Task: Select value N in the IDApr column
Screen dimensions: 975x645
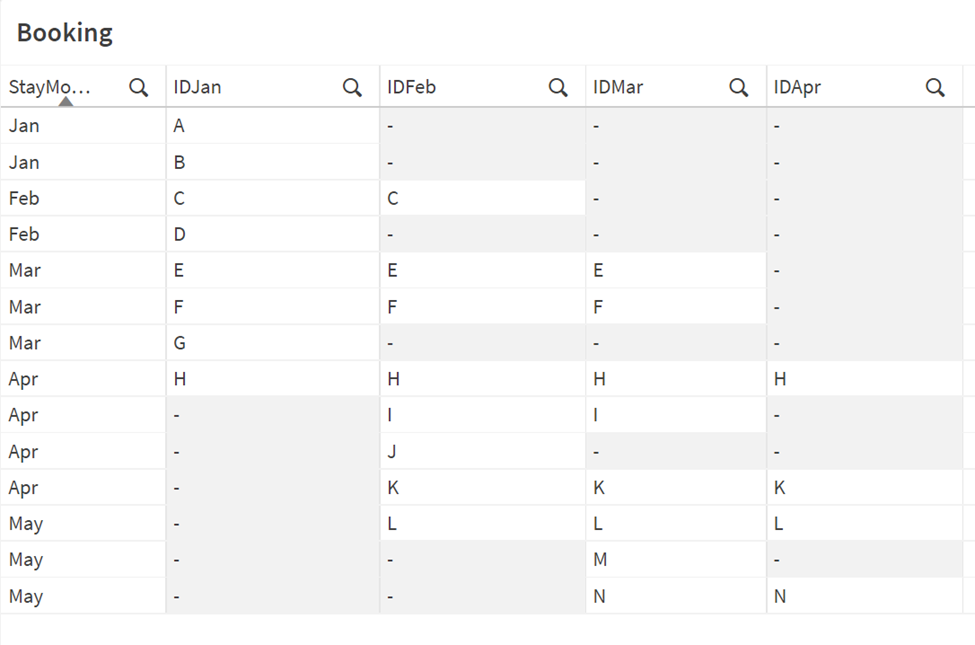Action: coord(780,596)
